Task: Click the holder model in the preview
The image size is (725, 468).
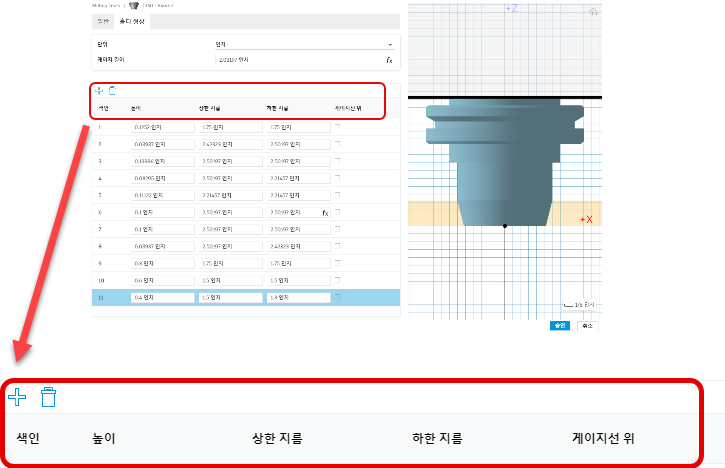Action: [504, 162]
